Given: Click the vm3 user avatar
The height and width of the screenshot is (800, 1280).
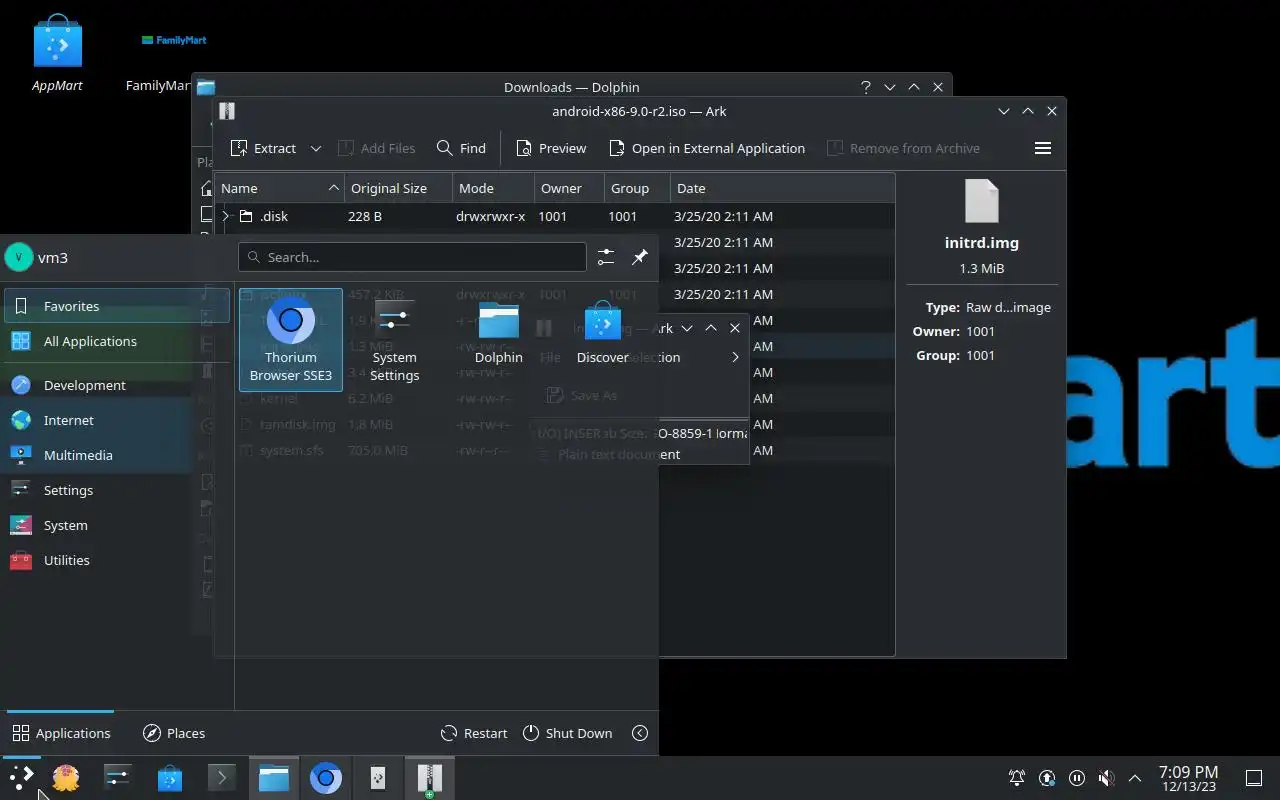Looking at the screenshot, I should click(x=18, y=257).
